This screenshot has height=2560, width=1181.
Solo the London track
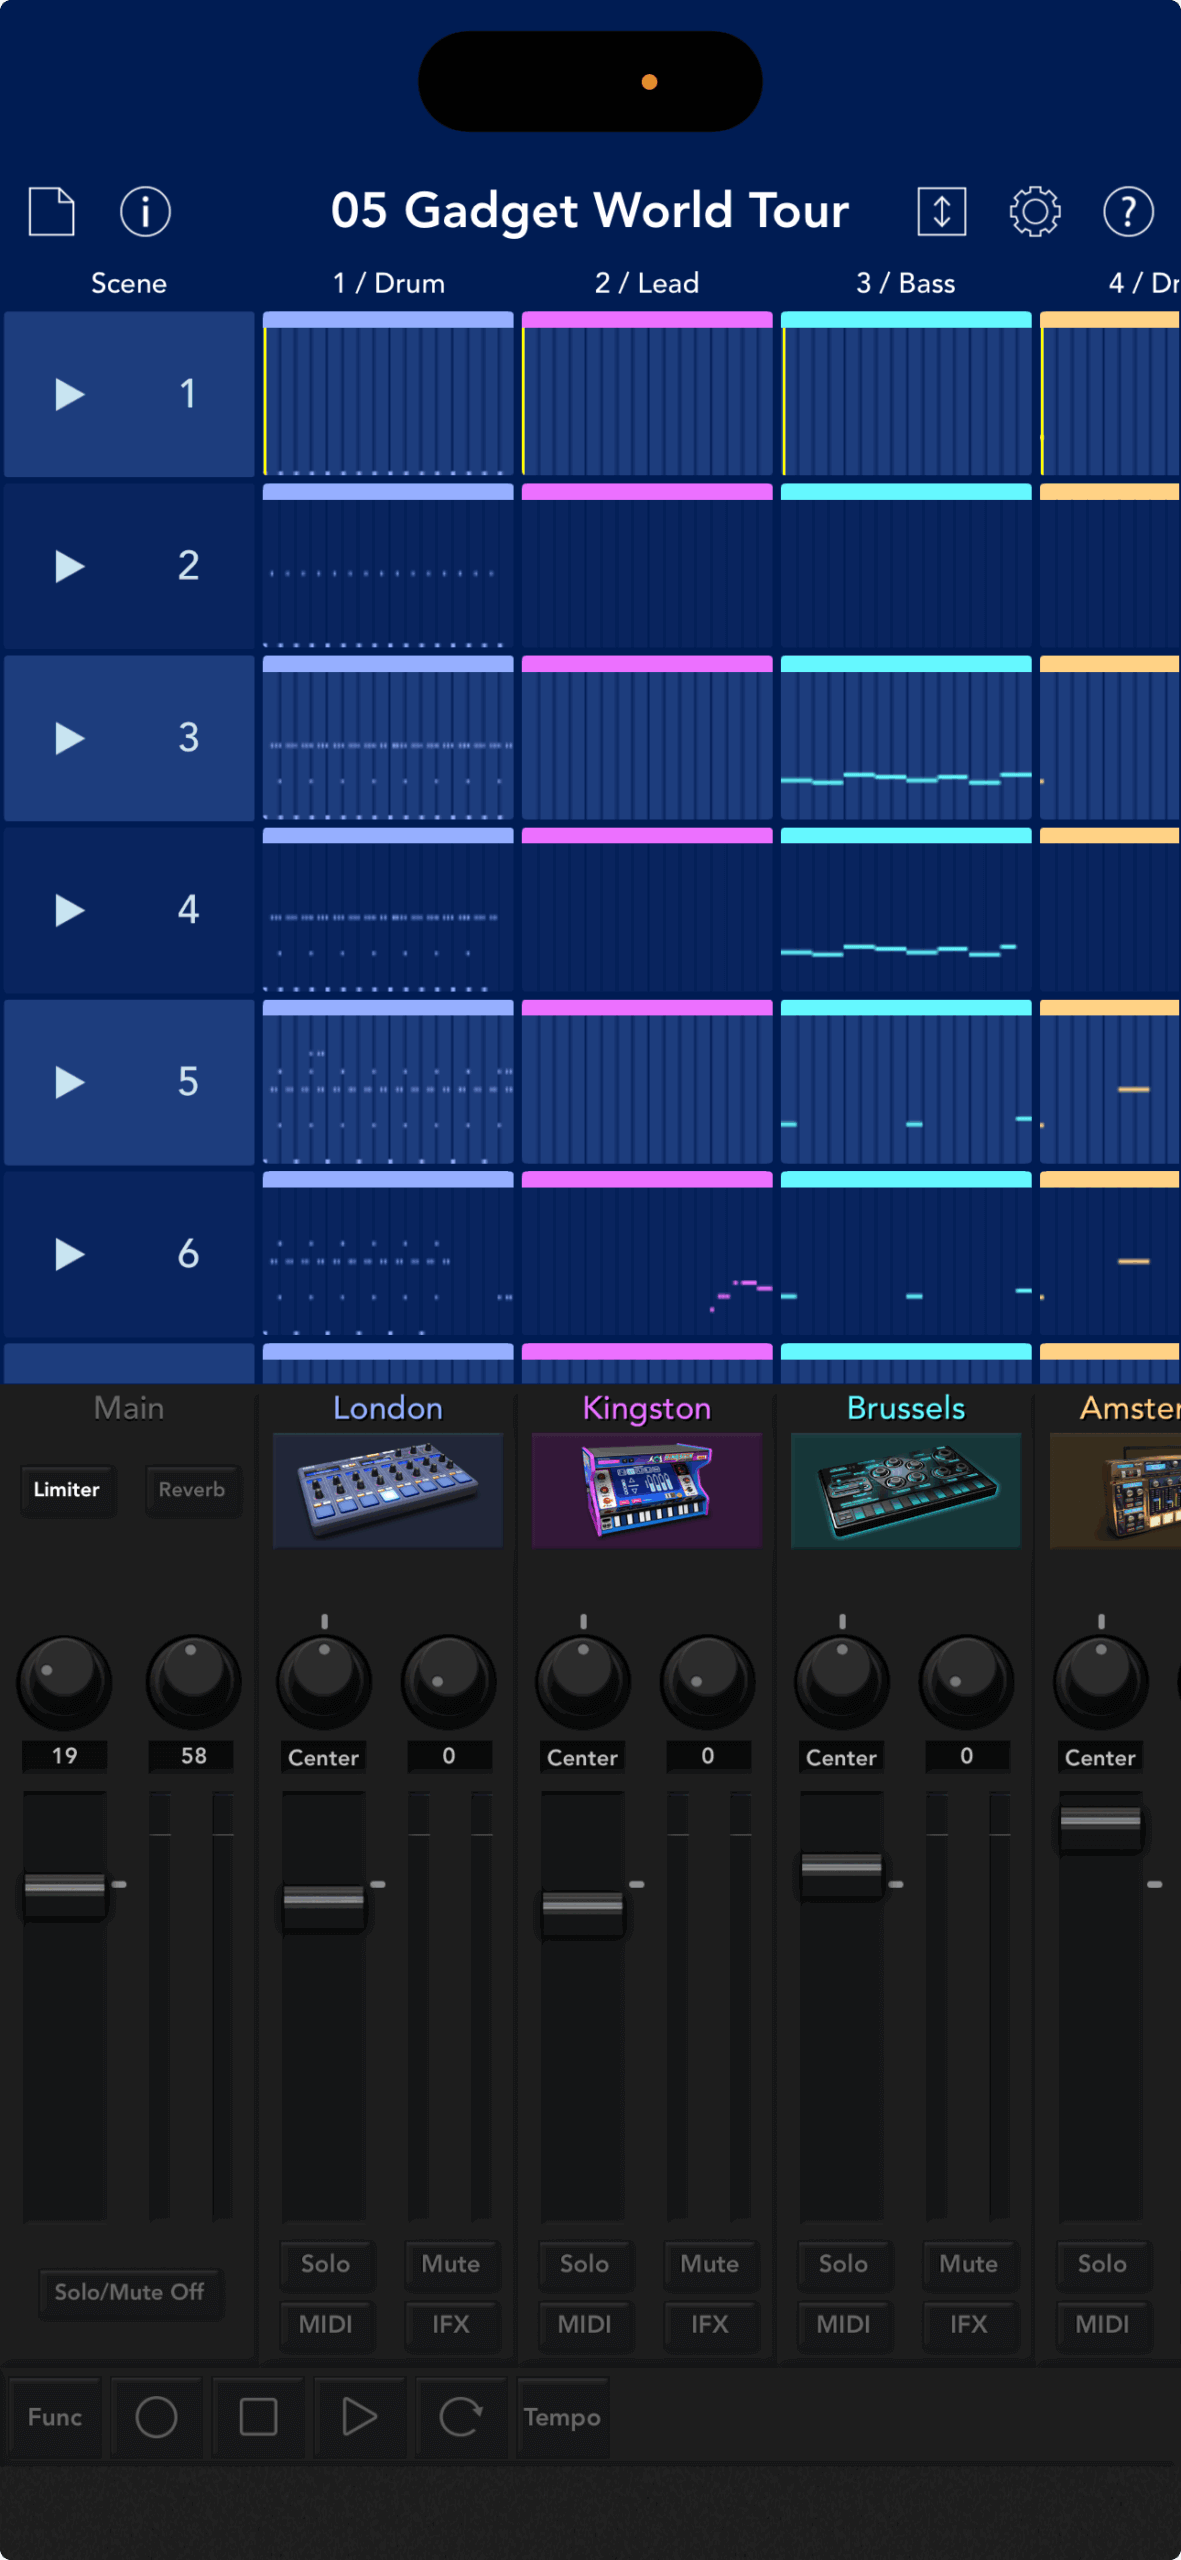325,2263
